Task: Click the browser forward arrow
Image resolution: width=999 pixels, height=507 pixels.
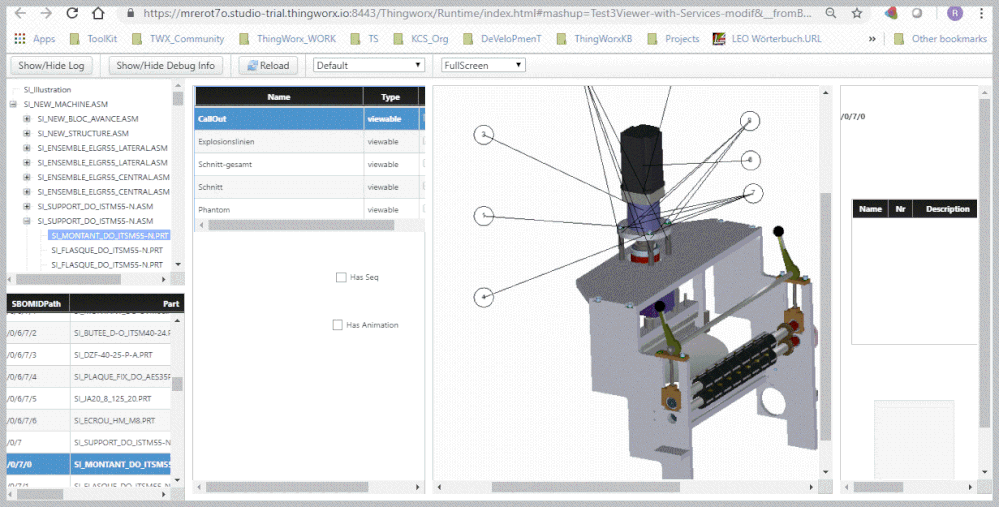Action: click(x=46, y=13)
